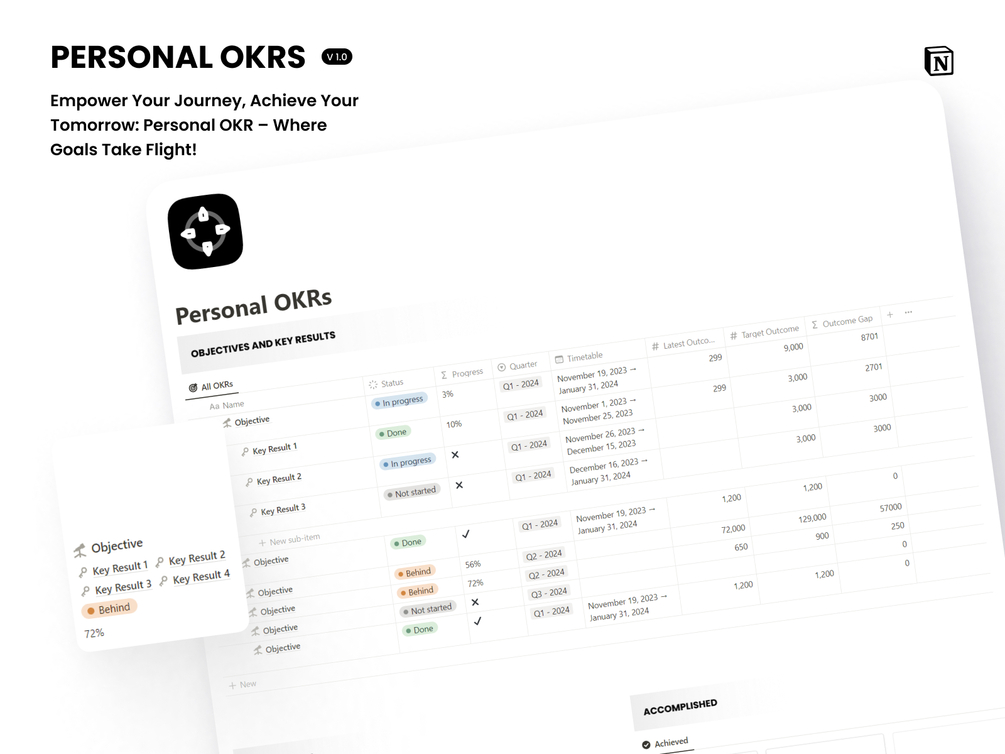Click the Behind status beside 56%
This screenshot has width=1005, height=754.
[415, 572]
